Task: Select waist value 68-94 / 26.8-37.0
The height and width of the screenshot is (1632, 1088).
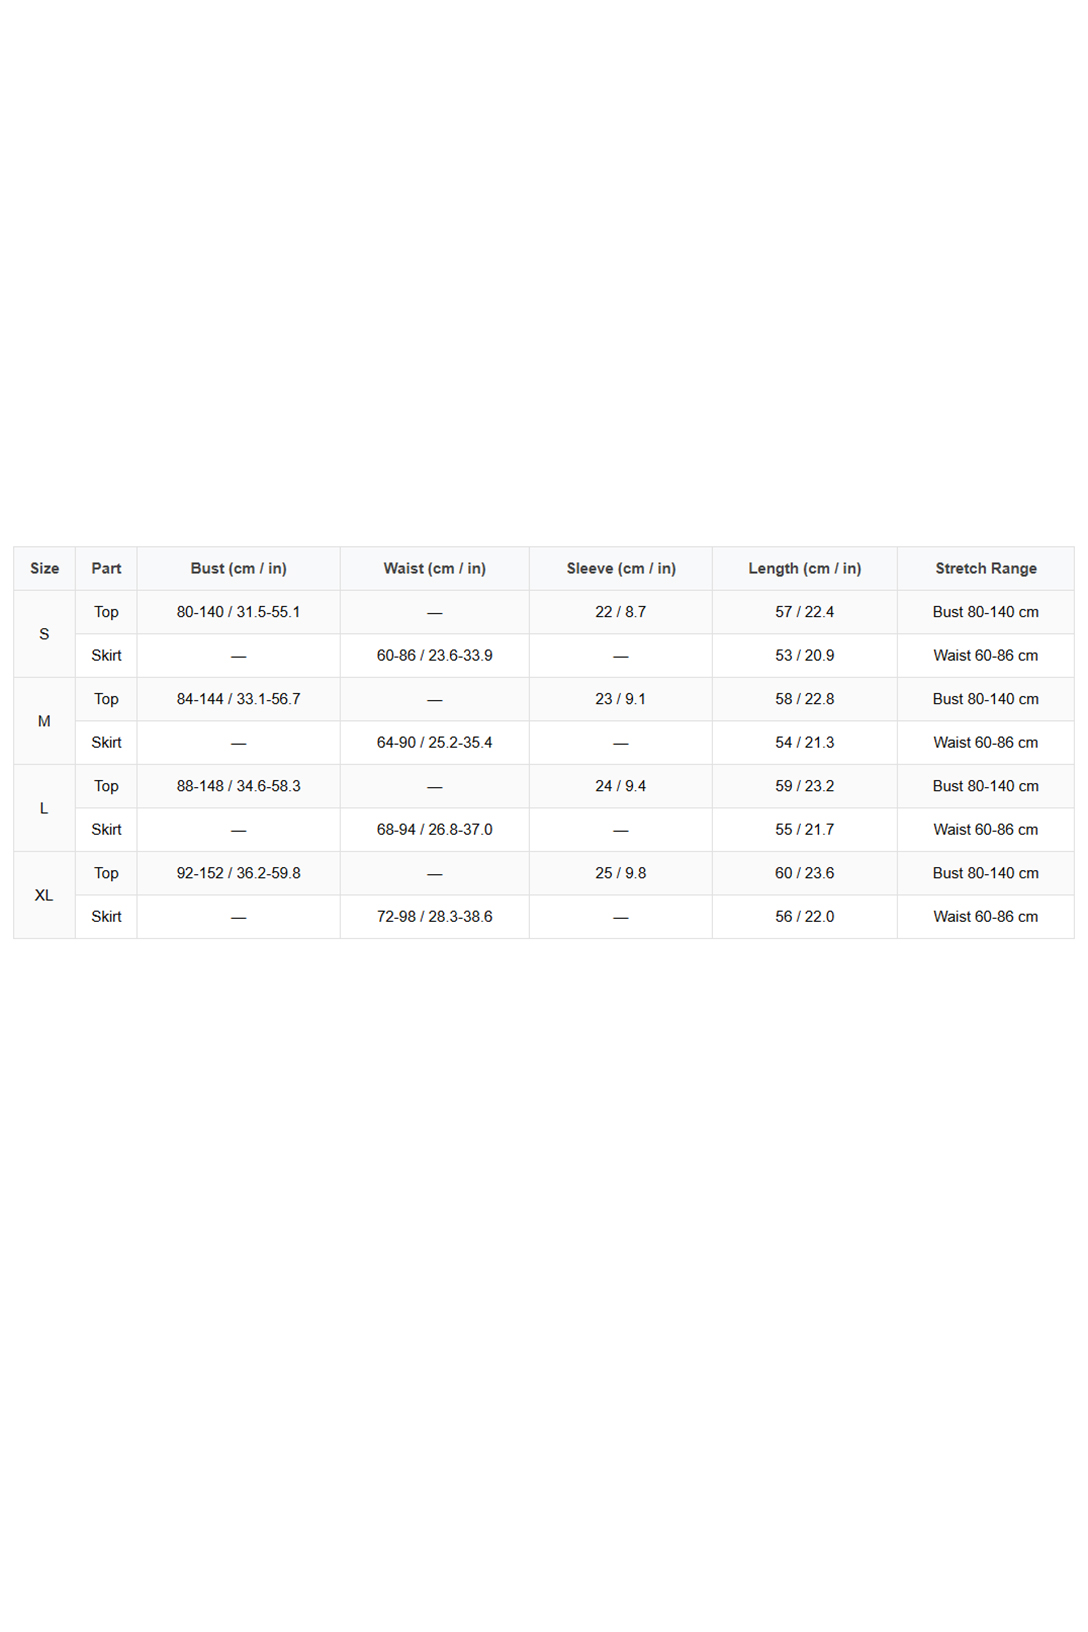Action: pos(434,829)
